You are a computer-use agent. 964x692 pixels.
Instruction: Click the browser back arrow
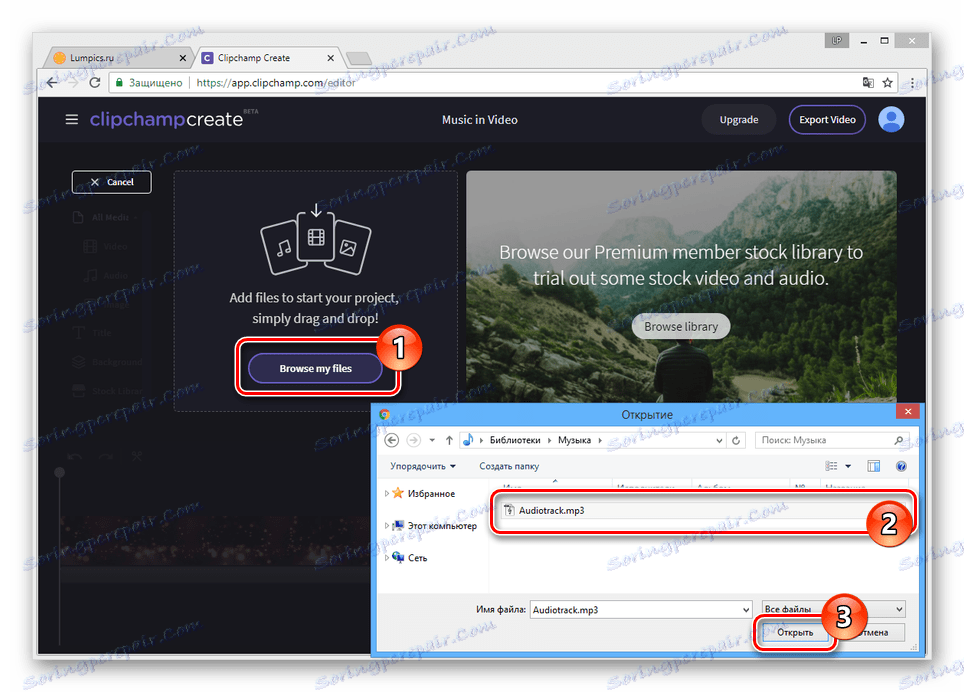[52, 82]
